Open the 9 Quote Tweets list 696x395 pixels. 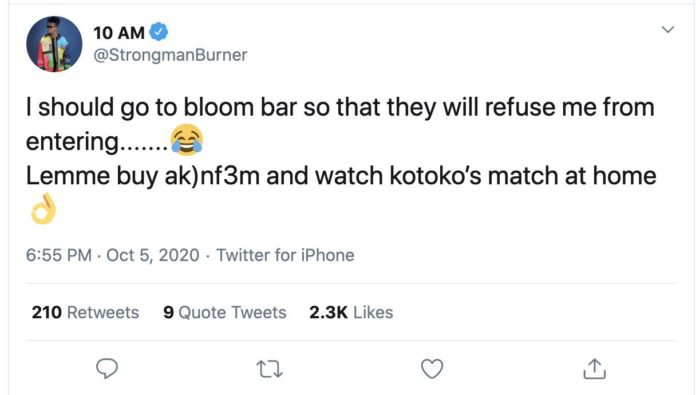click(225, 312)
